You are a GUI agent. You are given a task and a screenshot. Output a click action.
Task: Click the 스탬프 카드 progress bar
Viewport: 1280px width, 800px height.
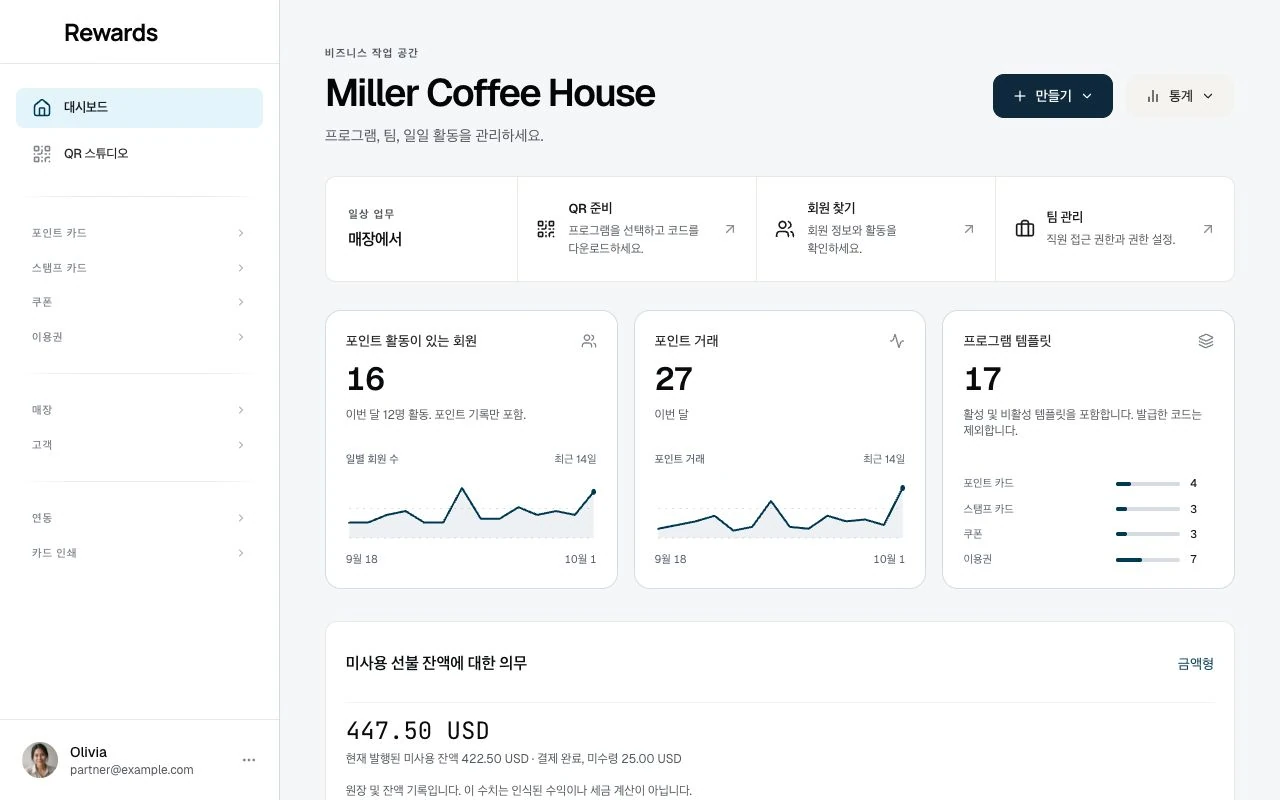point(1148,509)
